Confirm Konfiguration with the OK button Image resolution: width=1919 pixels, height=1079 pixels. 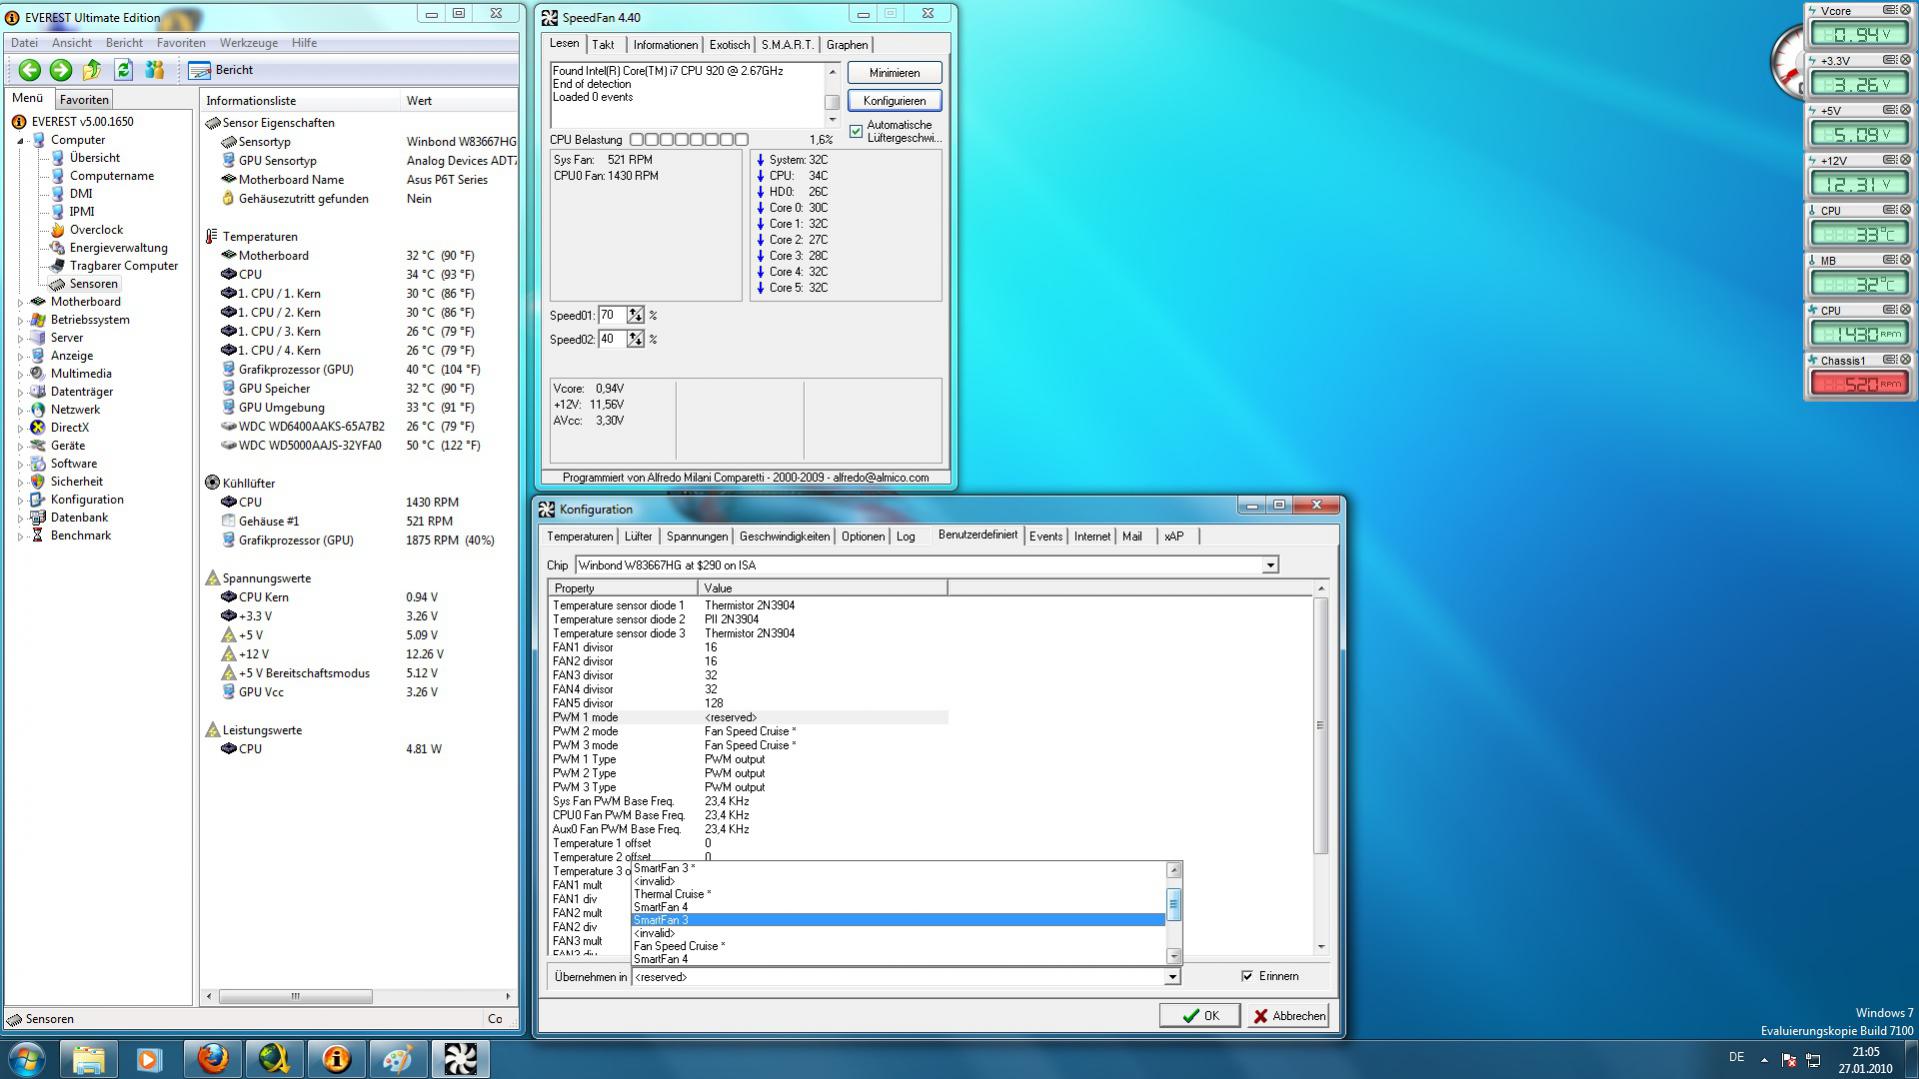click(x=1200, y=1016)
